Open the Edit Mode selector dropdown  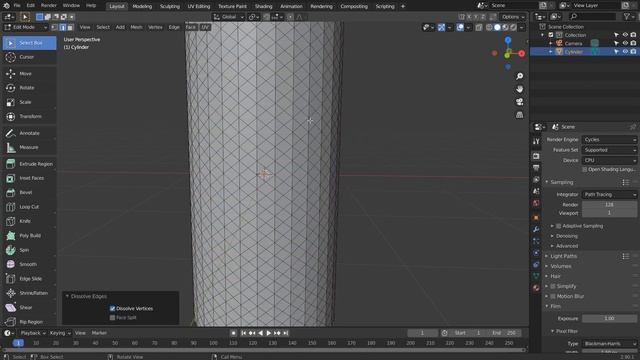click(x=26, y=27)
